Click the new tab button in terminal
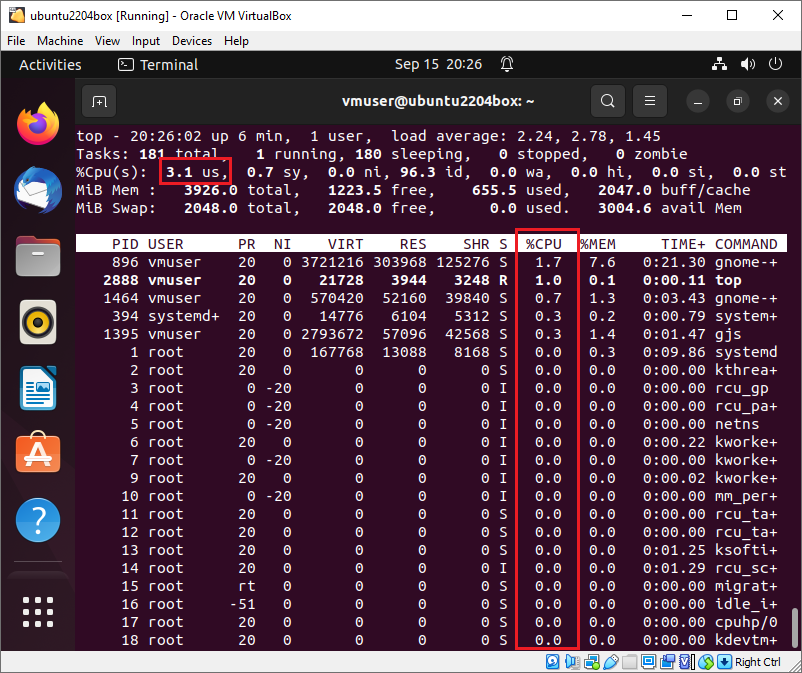The image size is (802, 673). click(99, 101)
